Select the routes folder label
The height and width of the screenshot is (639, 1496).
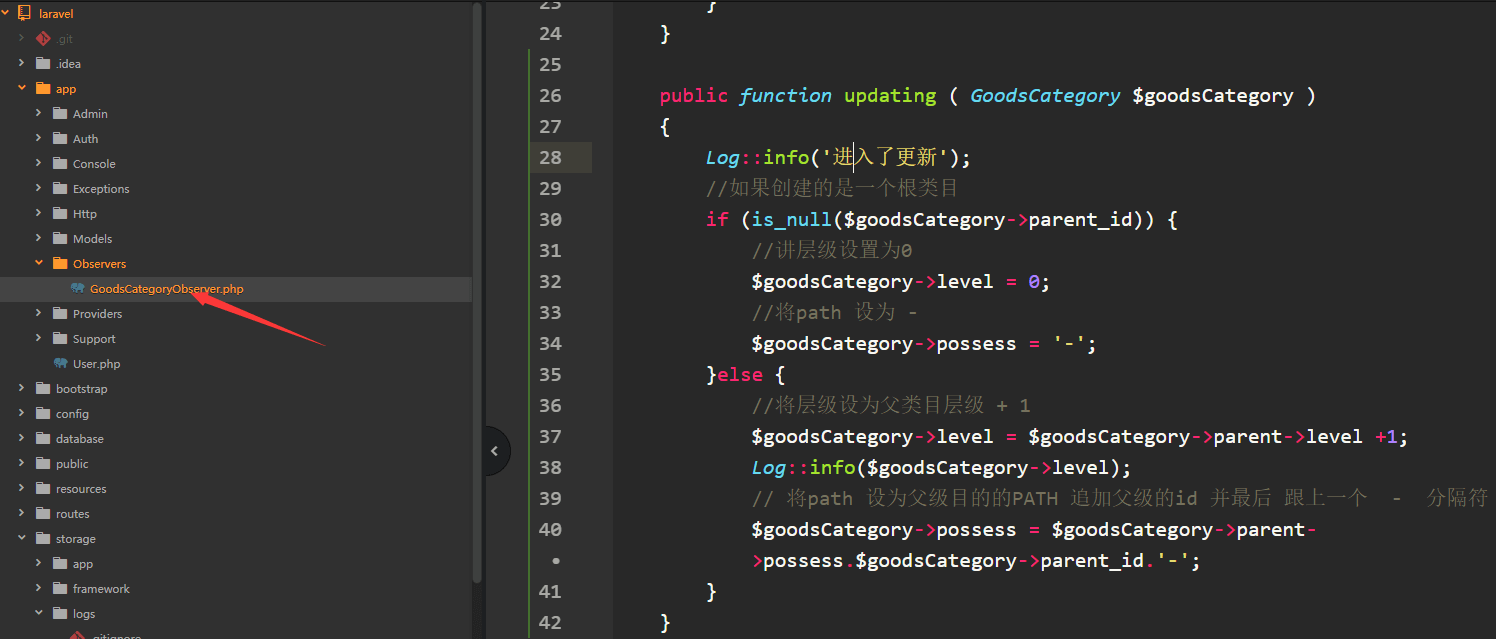(x=72, y=514)
